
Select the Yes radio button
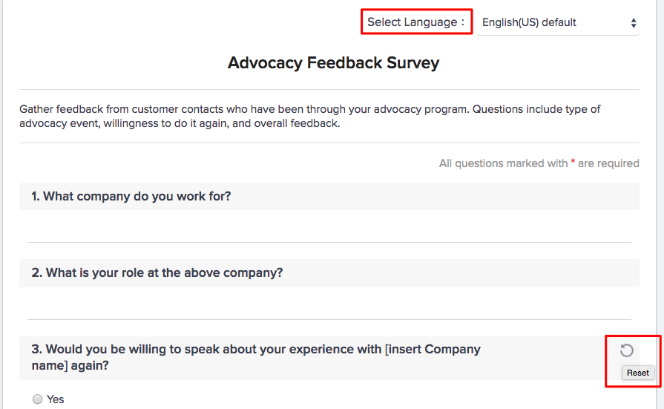click(38, 399)
